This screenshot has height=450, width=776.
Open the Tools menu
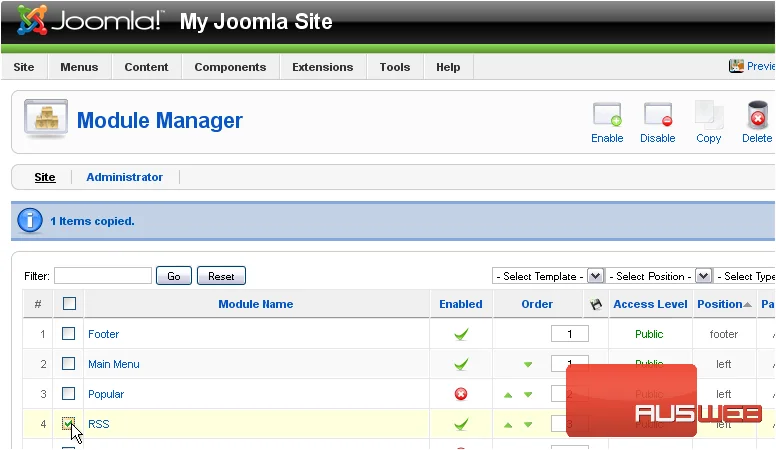click(x=395, y=67)
